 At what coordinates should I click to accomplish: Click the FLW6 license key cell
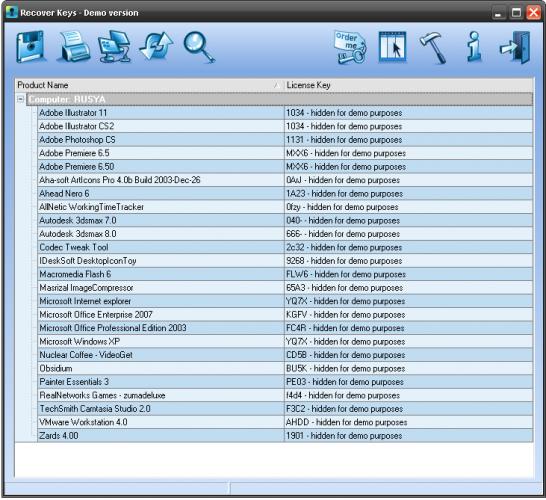408,274
